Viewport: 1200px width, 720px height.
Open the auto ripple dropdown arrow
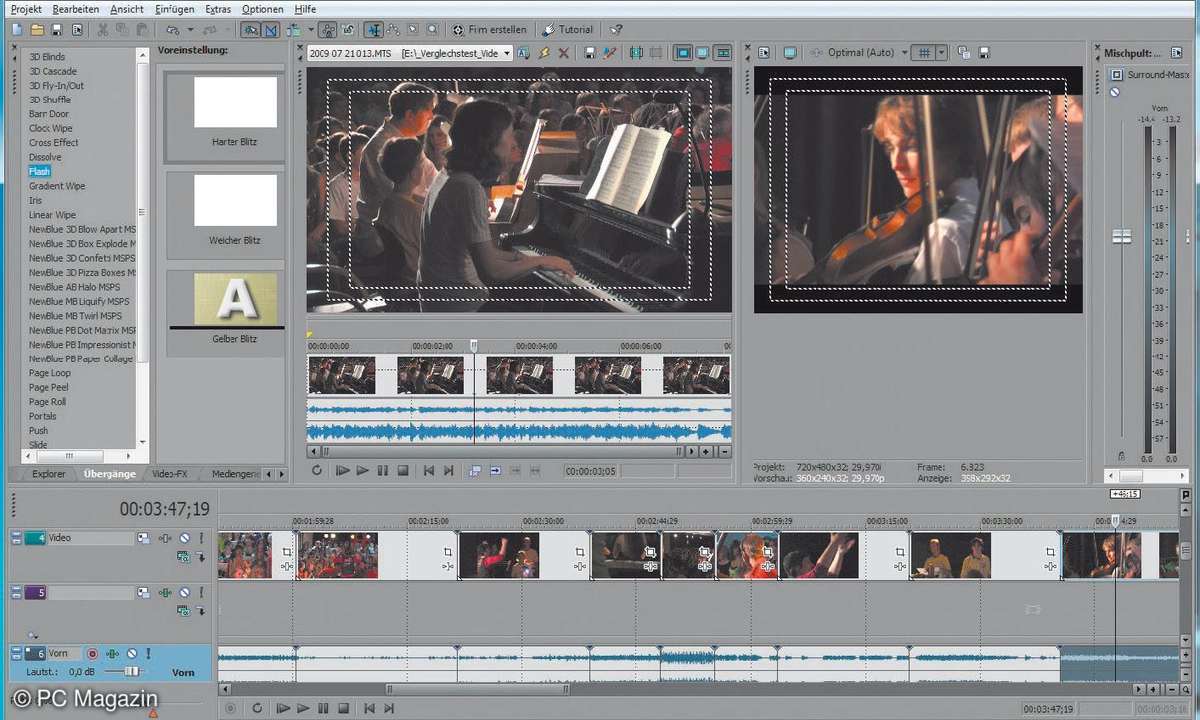pyautogui.click(x=311, y=30)
